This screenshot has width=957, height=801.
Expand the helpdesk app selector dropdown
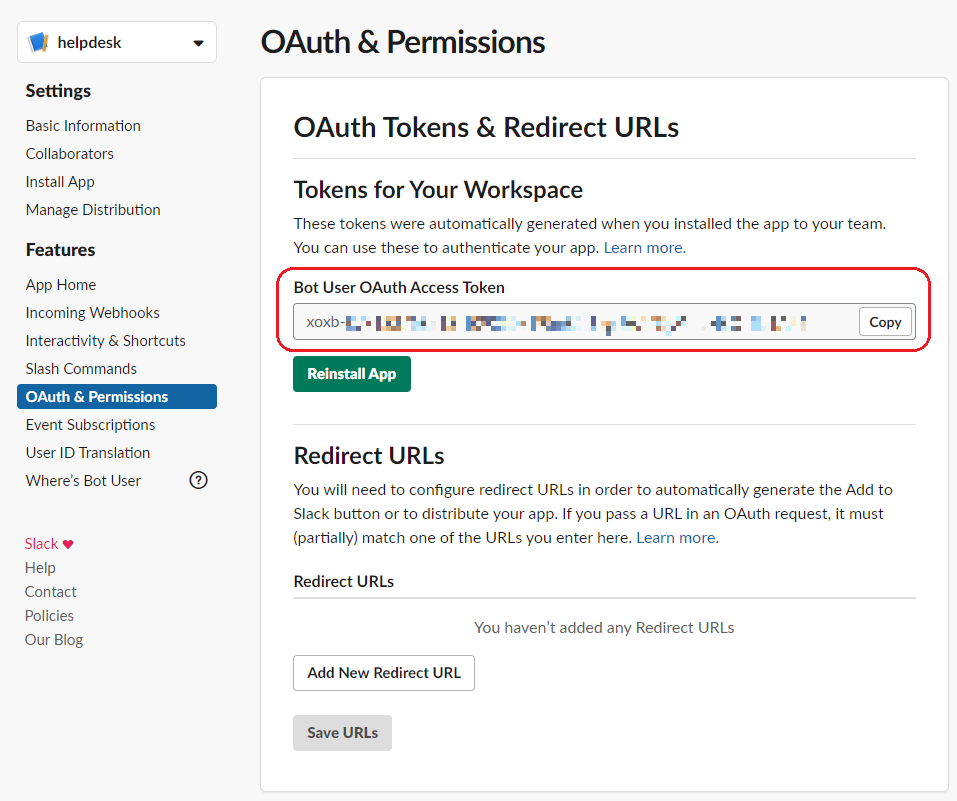point(198,43)
